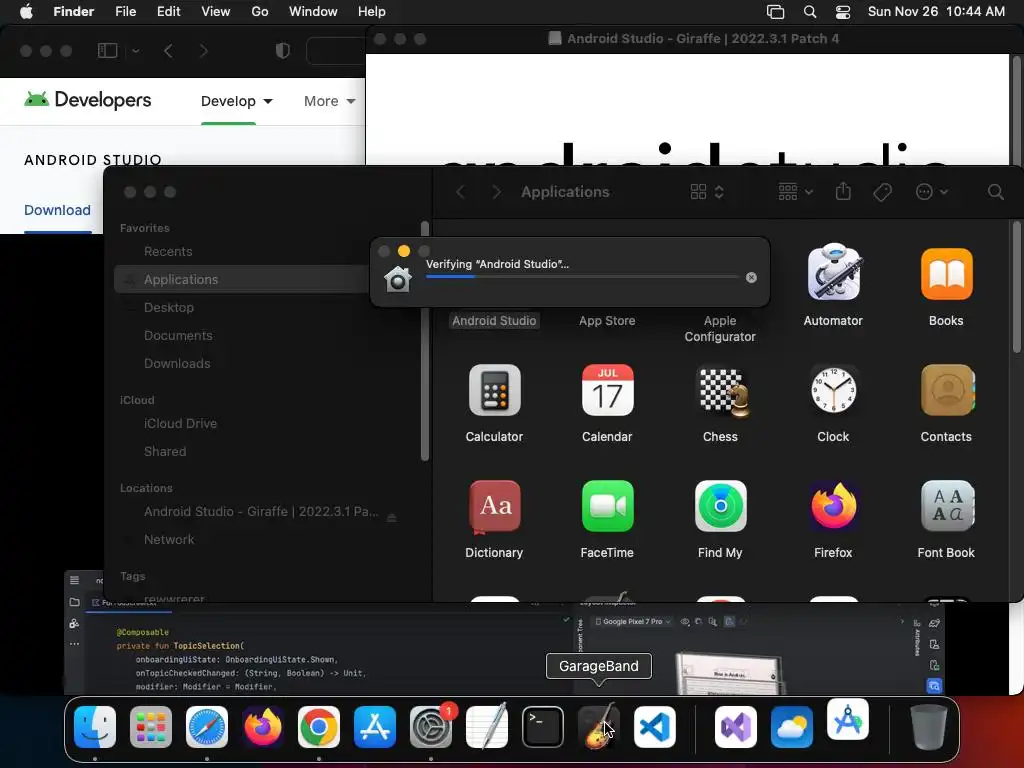
Task: Click the Verifying Android Studio progress bar
Action: (x=582, y=277)
